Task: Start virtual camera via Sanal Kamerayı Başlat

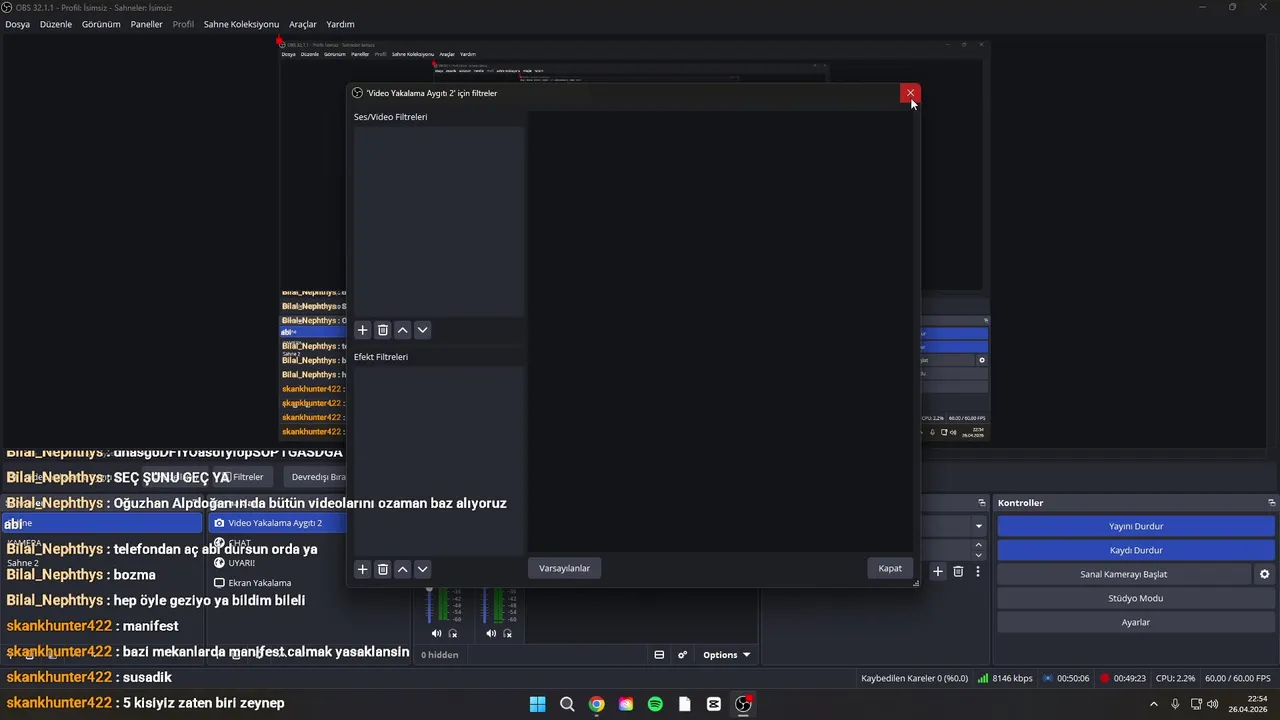Action: coord(1124,574)
